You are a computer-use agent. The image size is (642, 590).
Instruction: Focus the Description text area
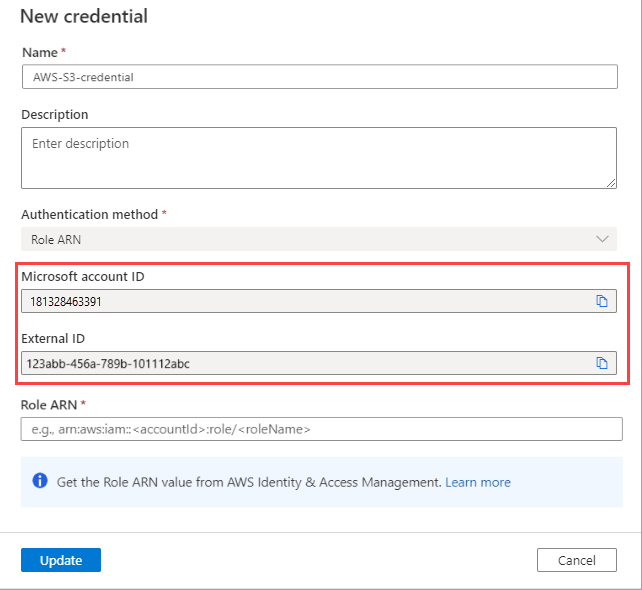[x=318, y=157]
